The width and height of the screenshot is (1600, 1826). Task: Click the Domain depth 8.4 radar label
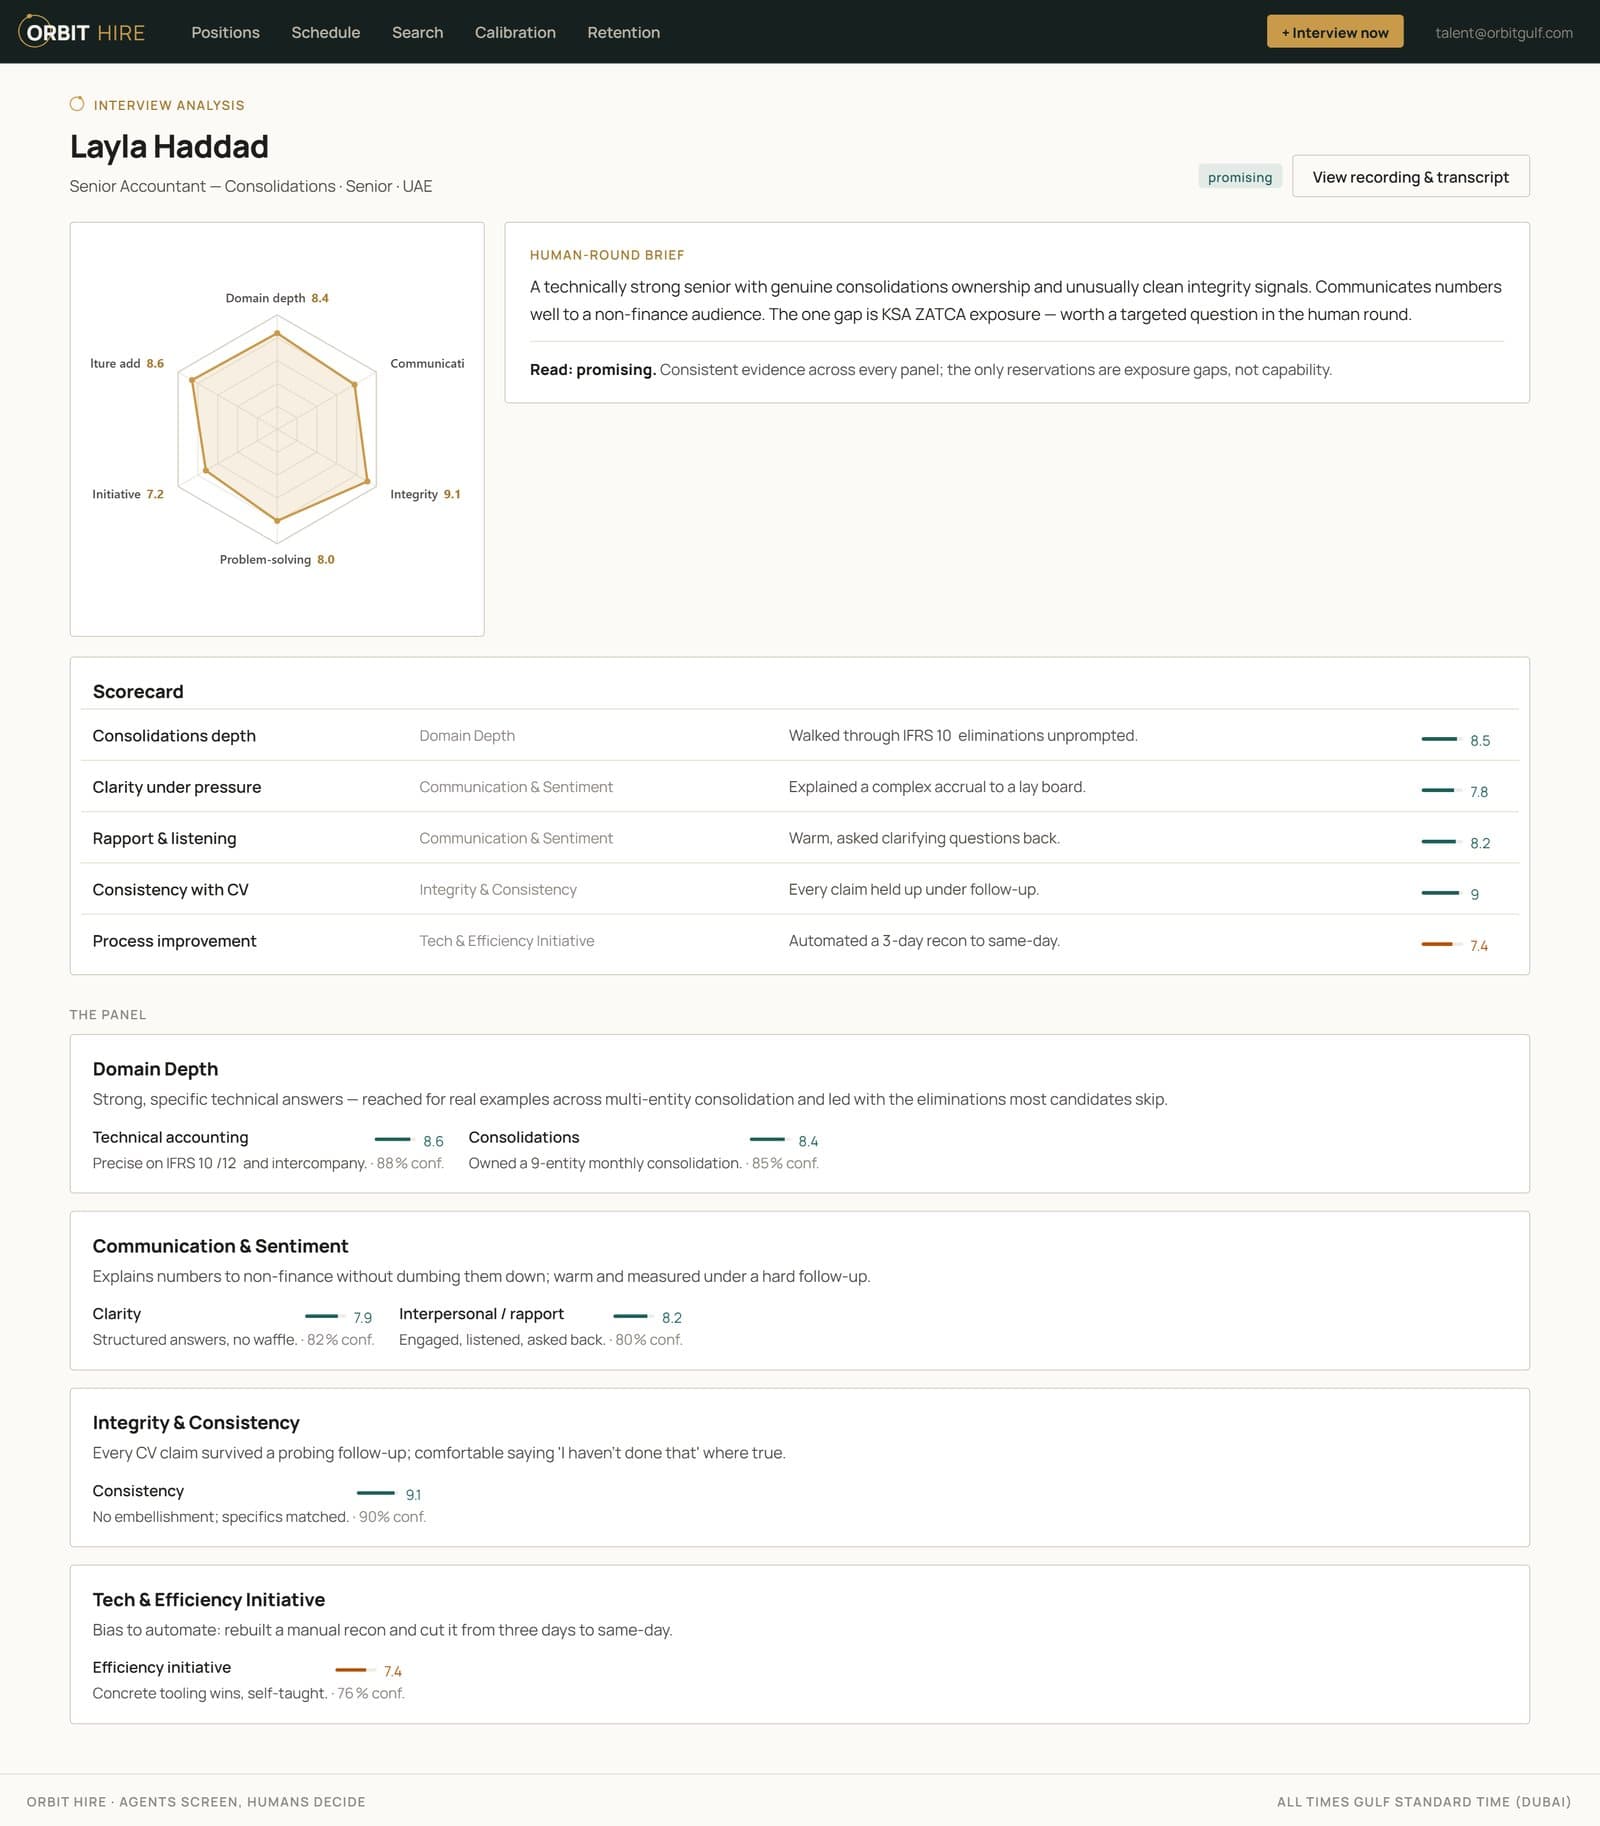click(277, 298)
